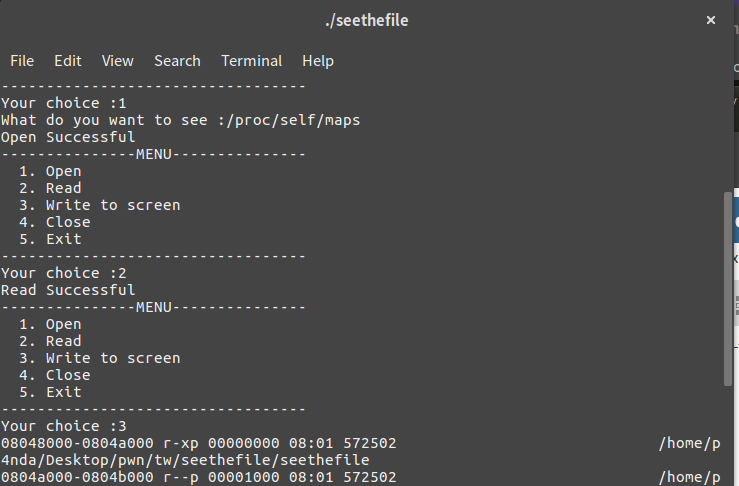The height and width of the screenshot is (486, 739).
Task: Open the Terminal menu
Action: click(252, 61)
